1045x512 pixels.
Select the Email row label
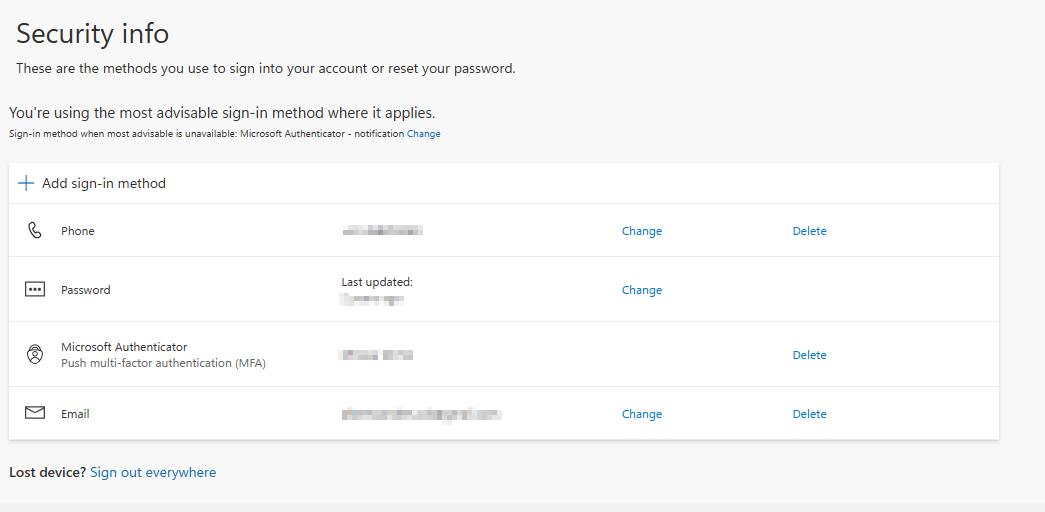(75, 414)
